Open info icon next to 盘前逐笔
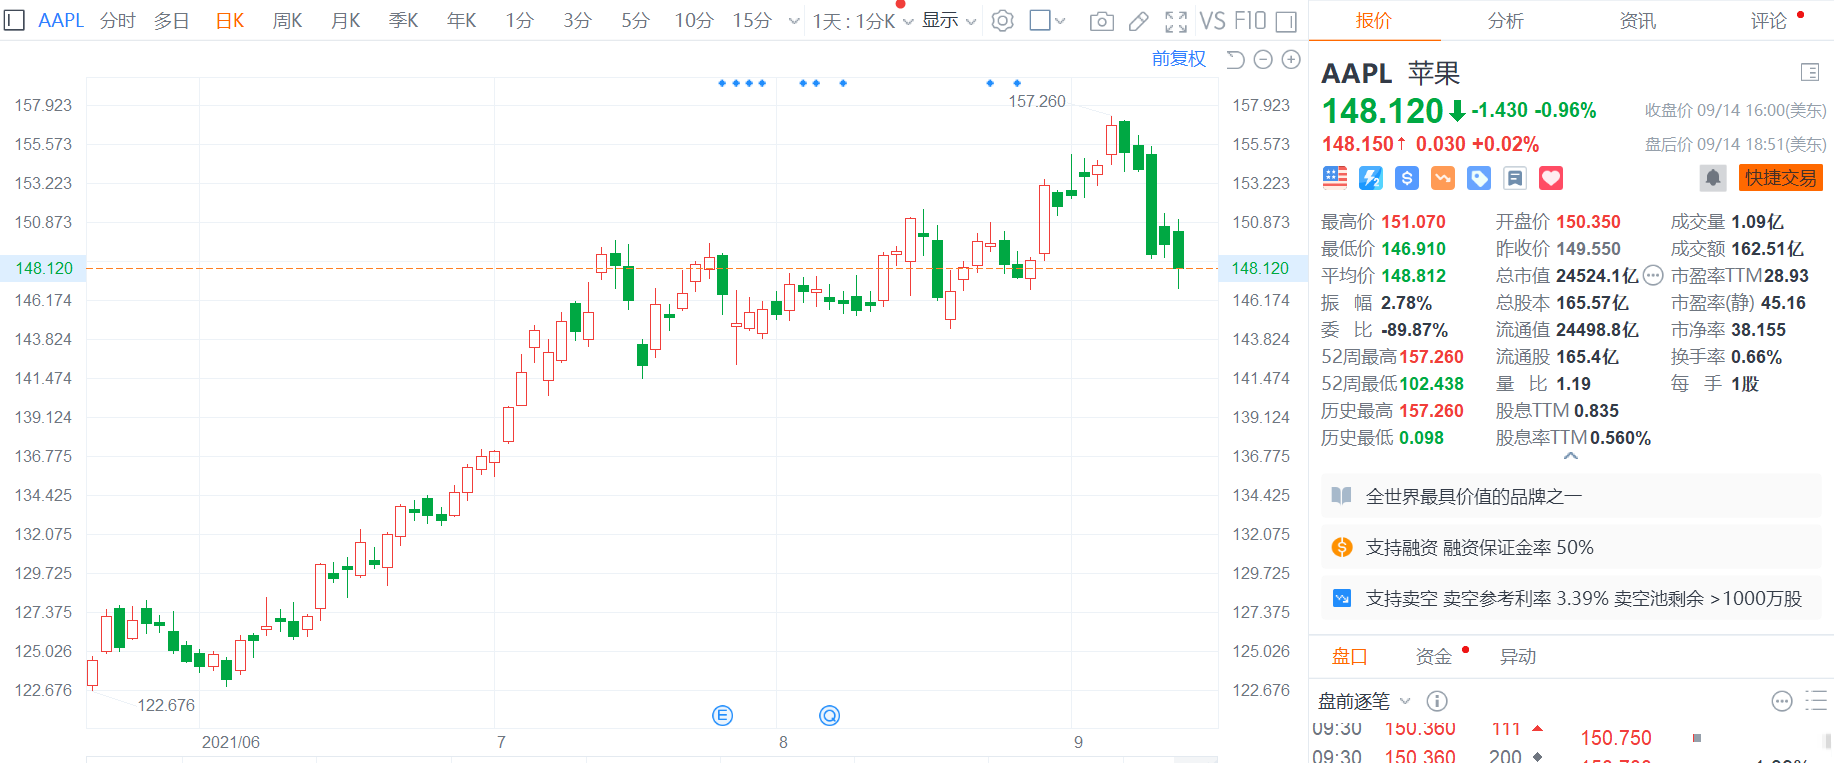This screenshot has height=763, width=1835. point(1437,701)
